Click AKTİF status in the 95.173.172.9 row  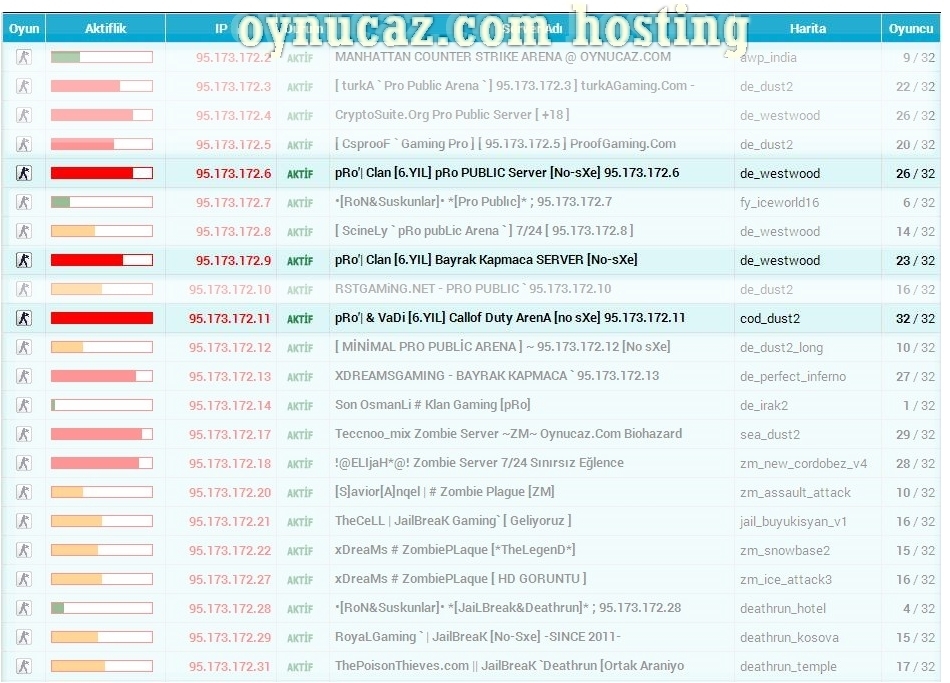tap(300, 261)
